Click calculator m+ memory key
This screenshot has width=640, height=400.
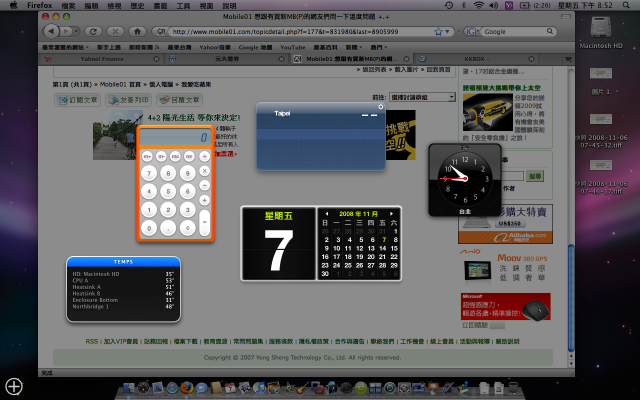coord(147,156)
